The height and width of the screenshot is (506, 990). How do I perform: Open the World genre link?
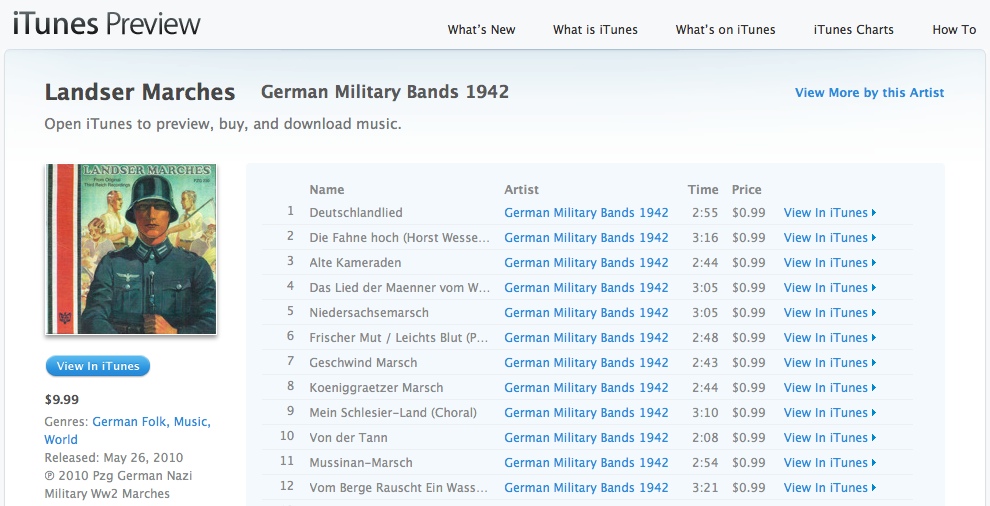(x=61, y=440)
